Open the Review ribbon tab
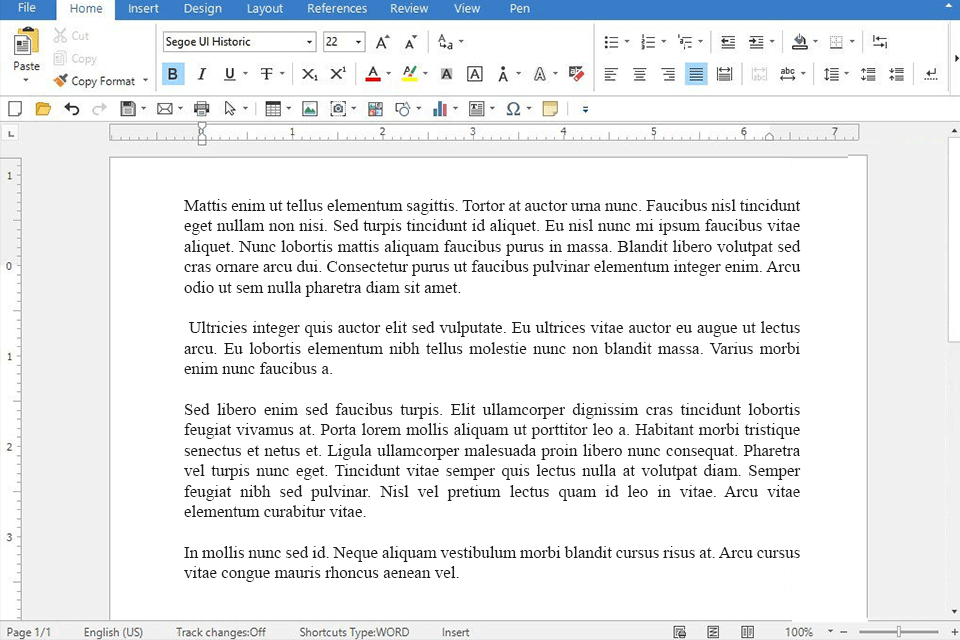This screenshot has height=640, width=960. click(x=409, y=8)
